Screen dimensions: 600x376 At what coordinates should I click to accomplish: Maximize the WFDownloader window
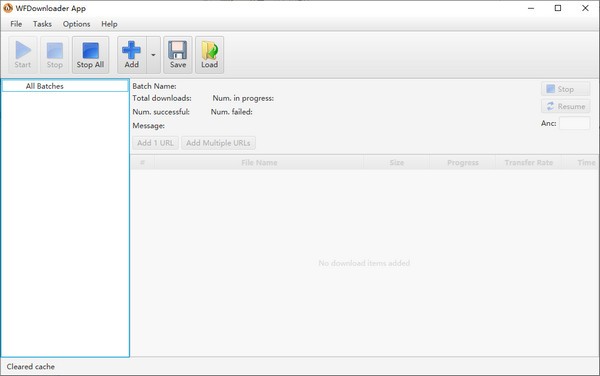pyautogui.click(x=558, y=8)
